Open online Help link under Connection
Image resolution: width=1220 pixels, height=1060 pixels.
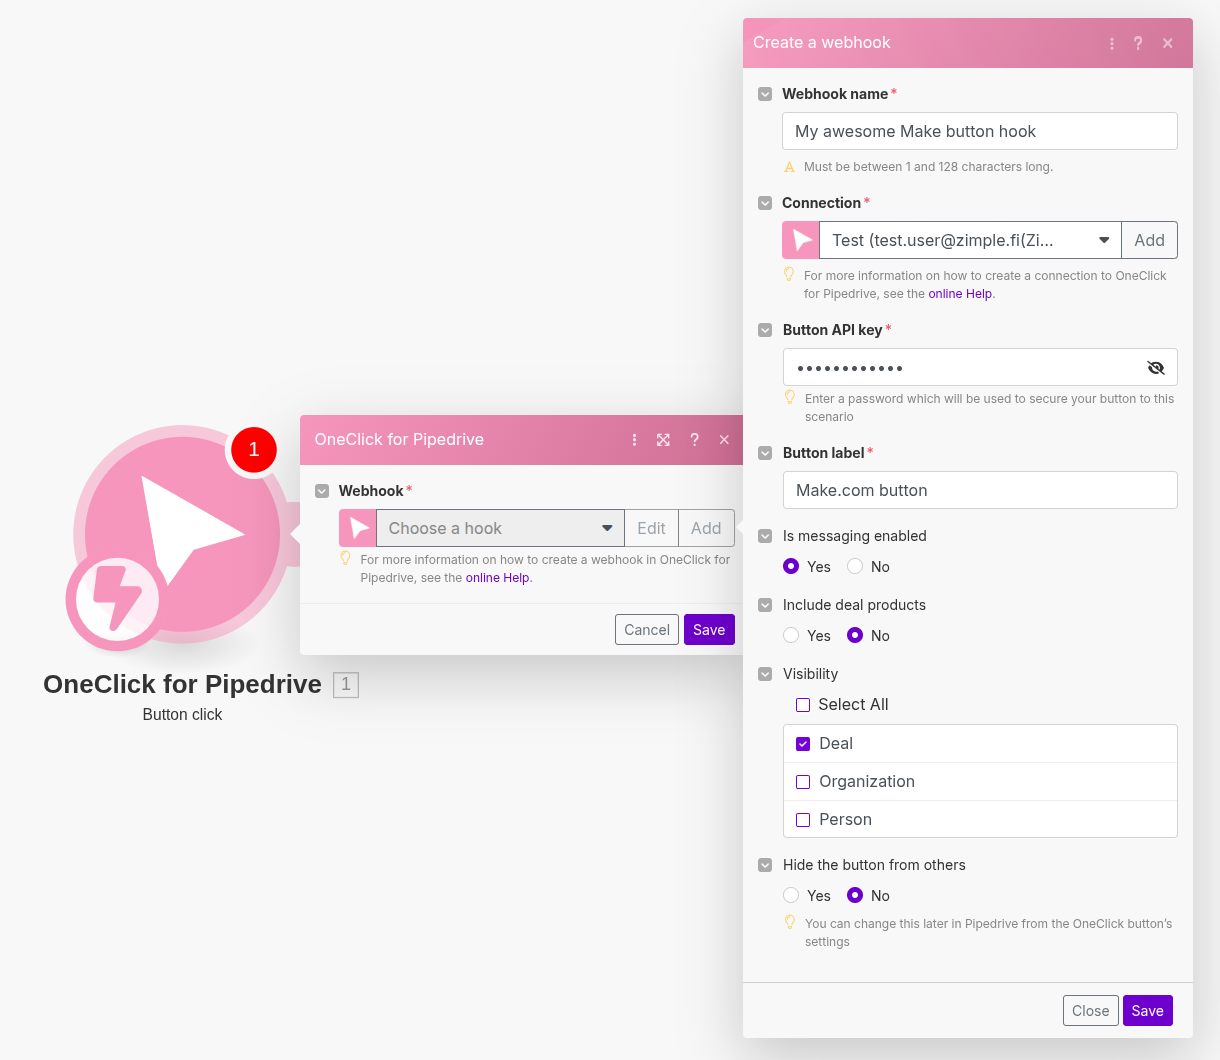[x=960, y=294]
